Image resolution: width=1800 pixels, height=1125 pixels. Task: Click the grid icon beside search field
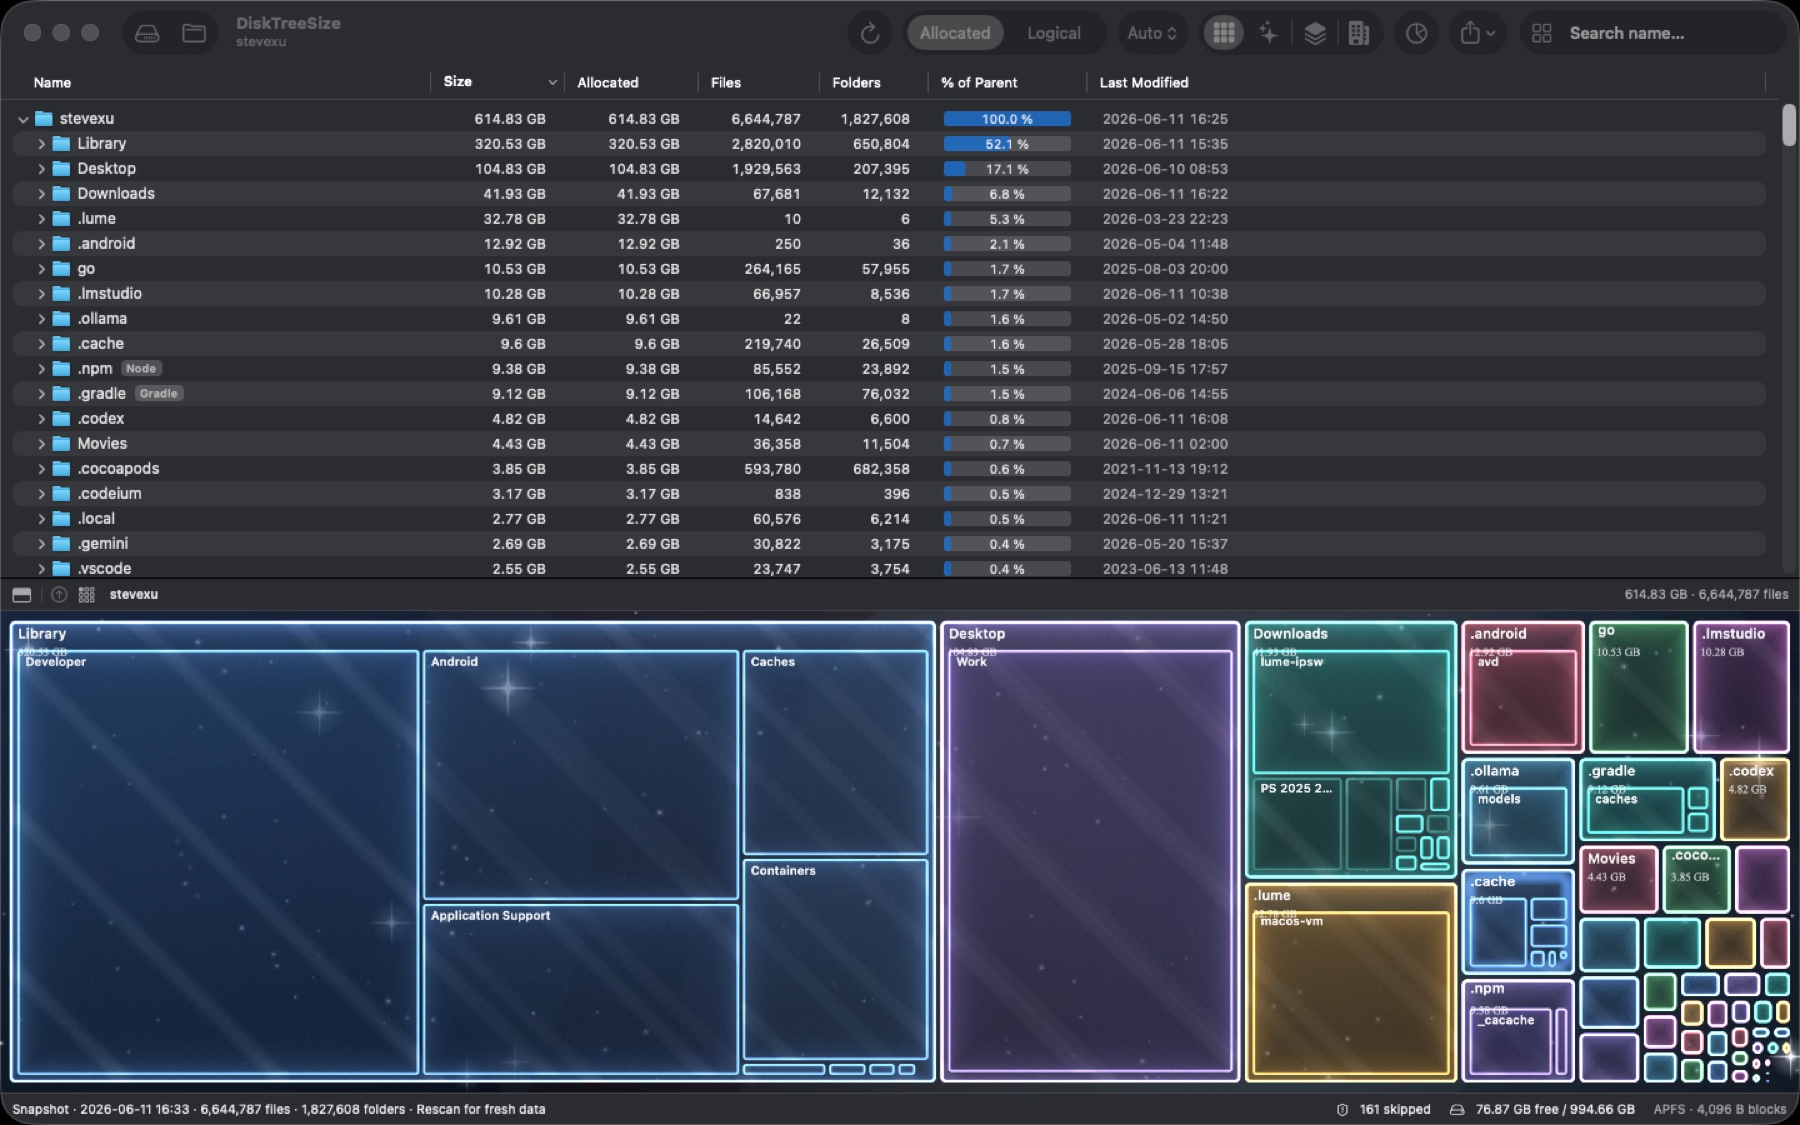tap(1541, 33)
